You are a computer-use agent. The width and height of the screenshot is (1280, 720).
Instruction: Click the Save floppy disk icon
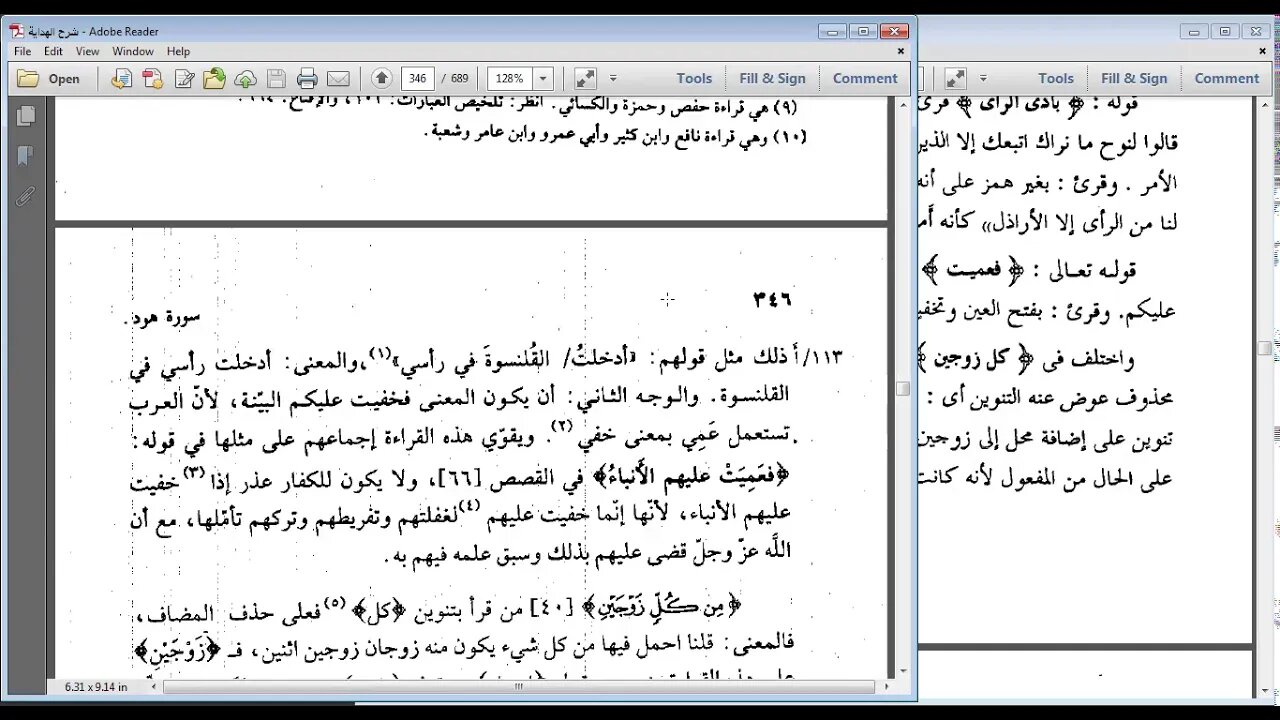tap(276, 79)
